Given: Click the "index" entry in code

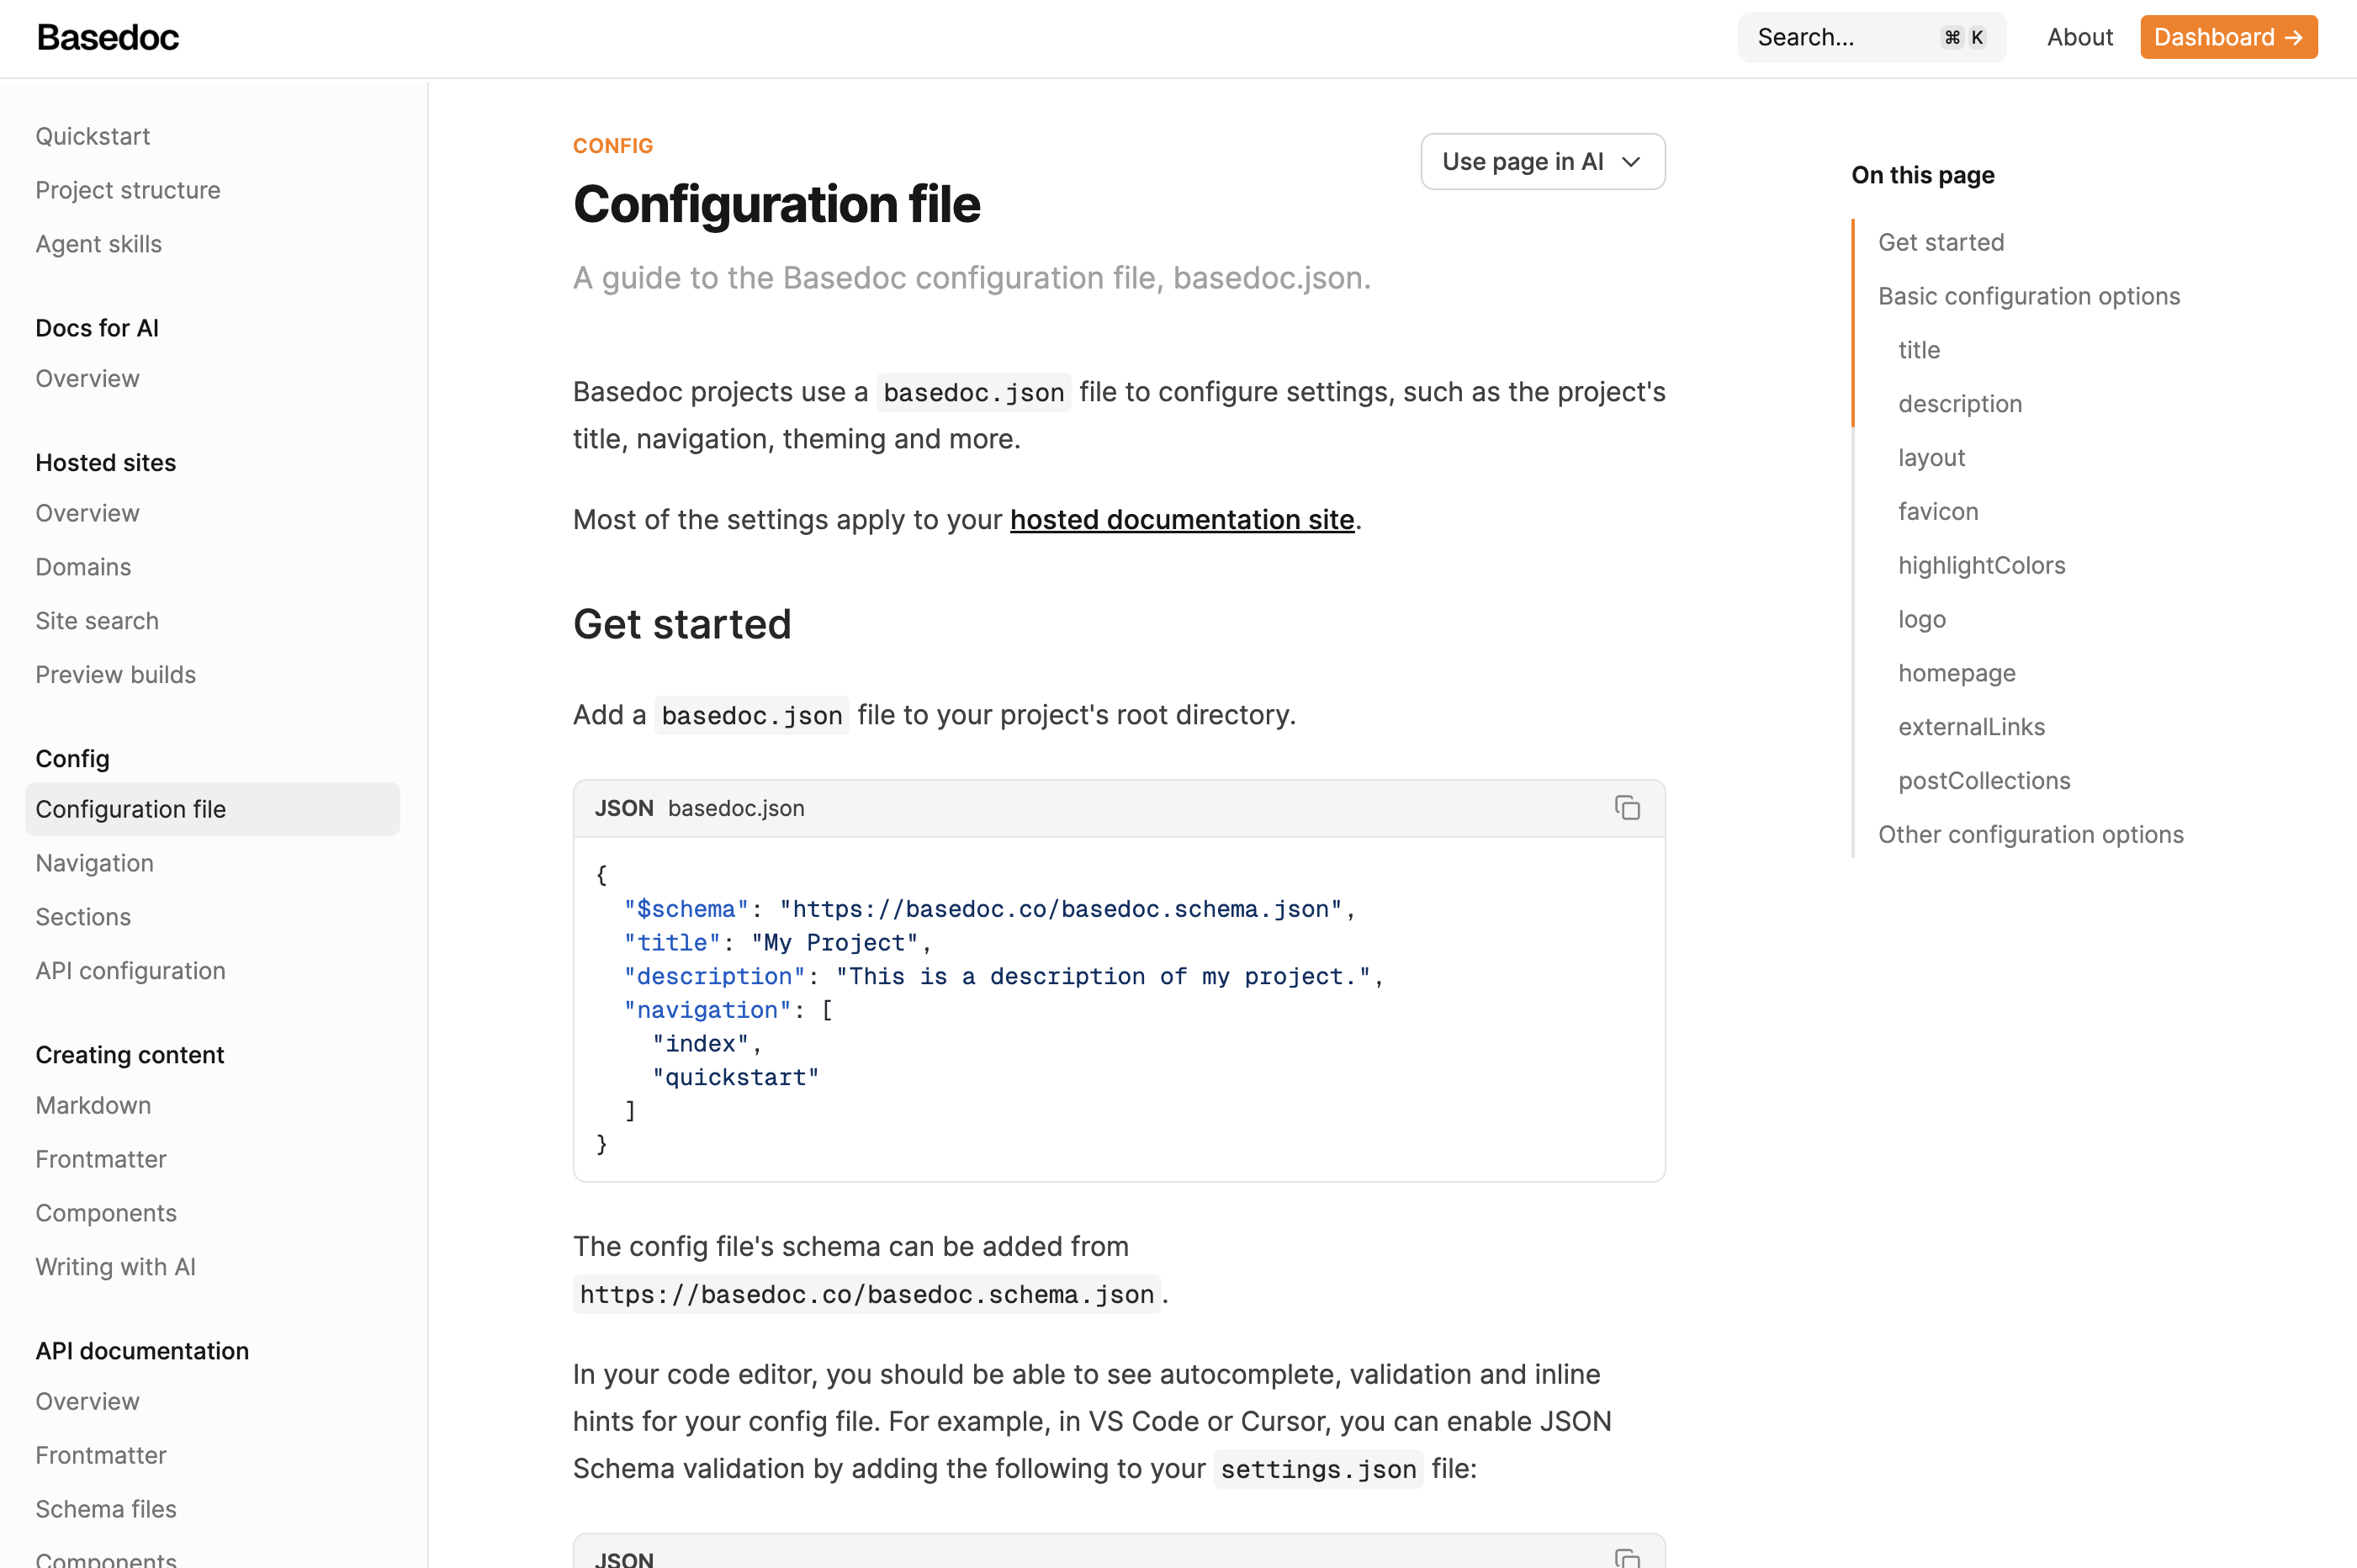Looking at the screenshot, I should pos(700,1044).
